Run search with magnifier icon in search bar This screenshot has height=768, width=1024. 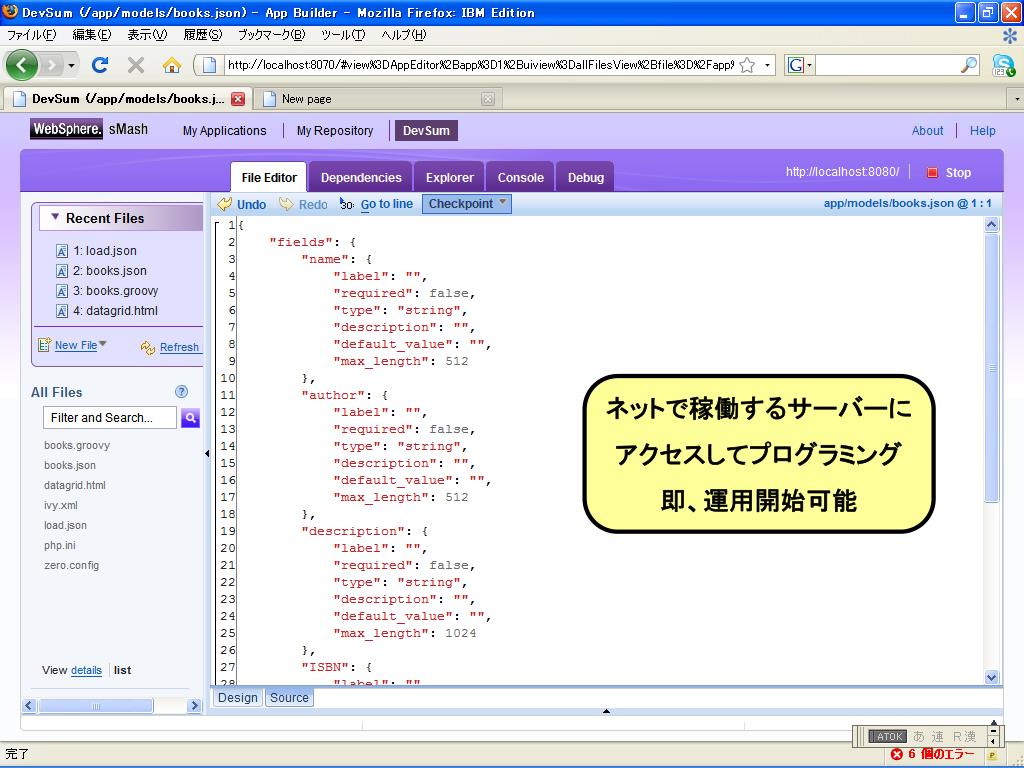click(x=968, y=65)
